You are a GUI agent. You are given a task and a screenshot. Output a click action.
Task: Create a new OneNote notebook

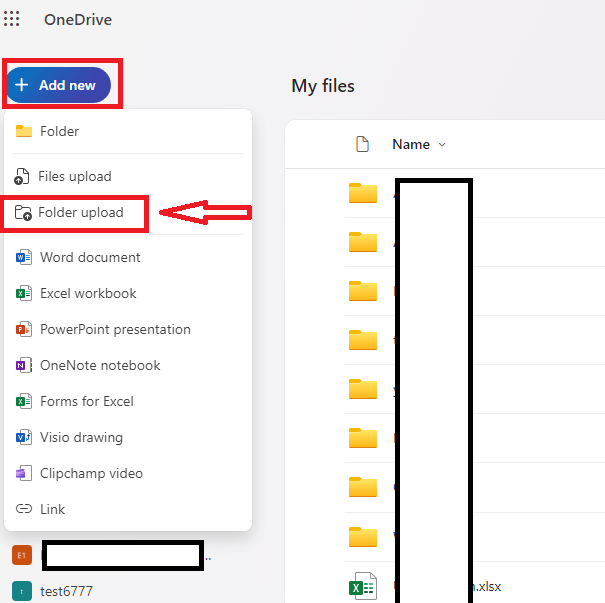(128, 365)
